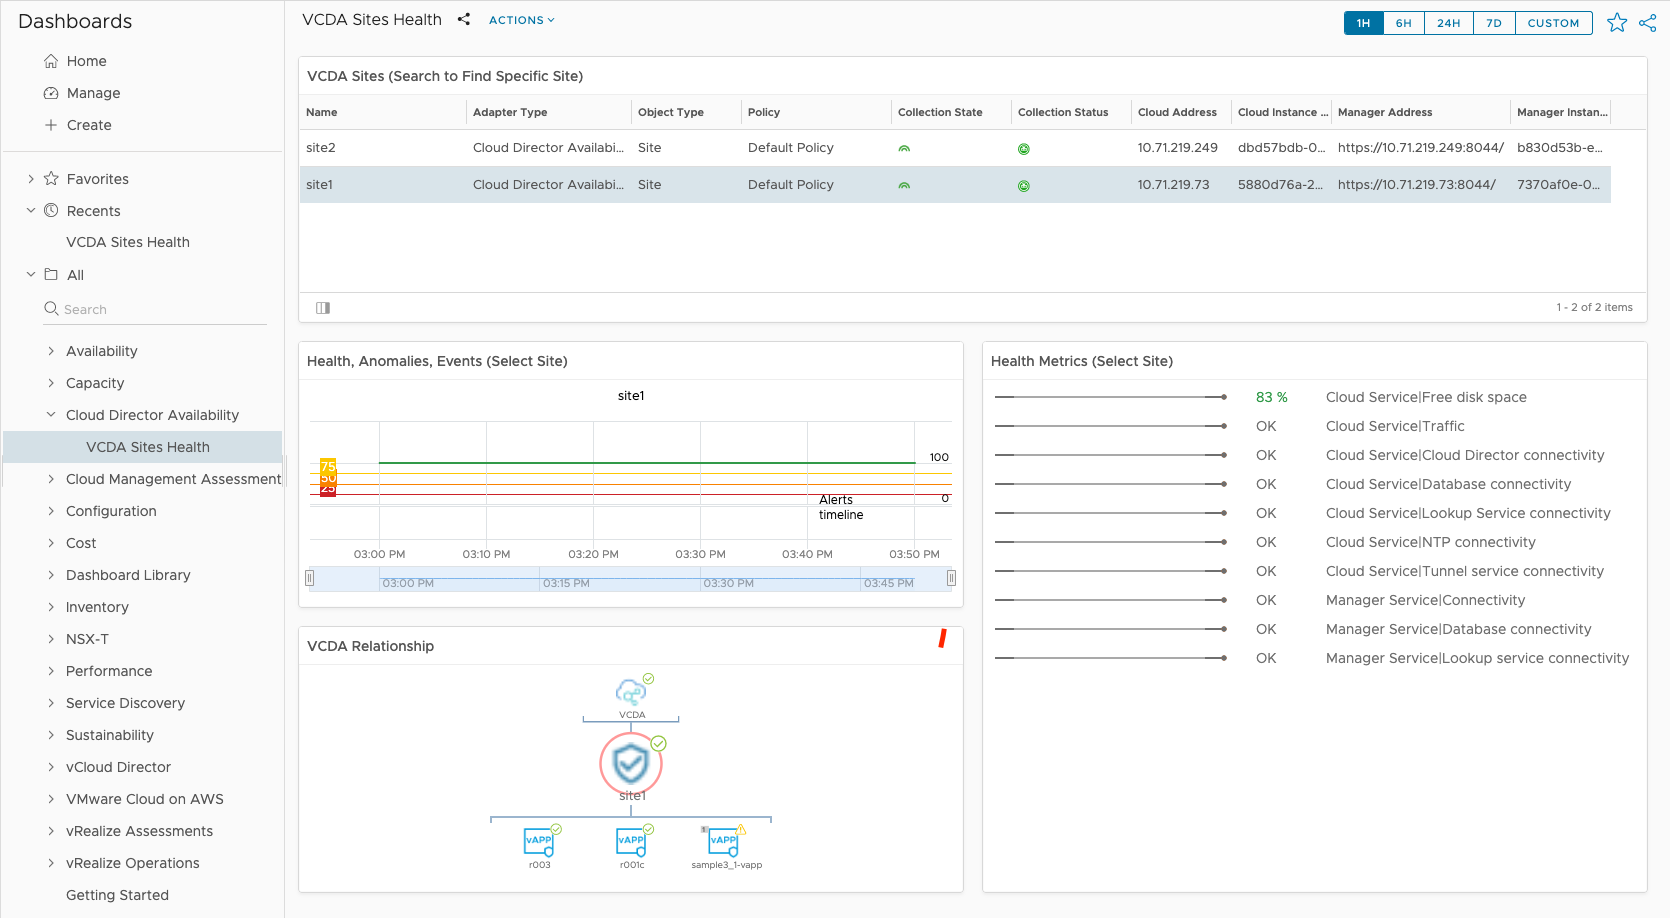Click the left handle of timeline range slider
This screenshot has height=918, width=1670.
click(310, 578)
